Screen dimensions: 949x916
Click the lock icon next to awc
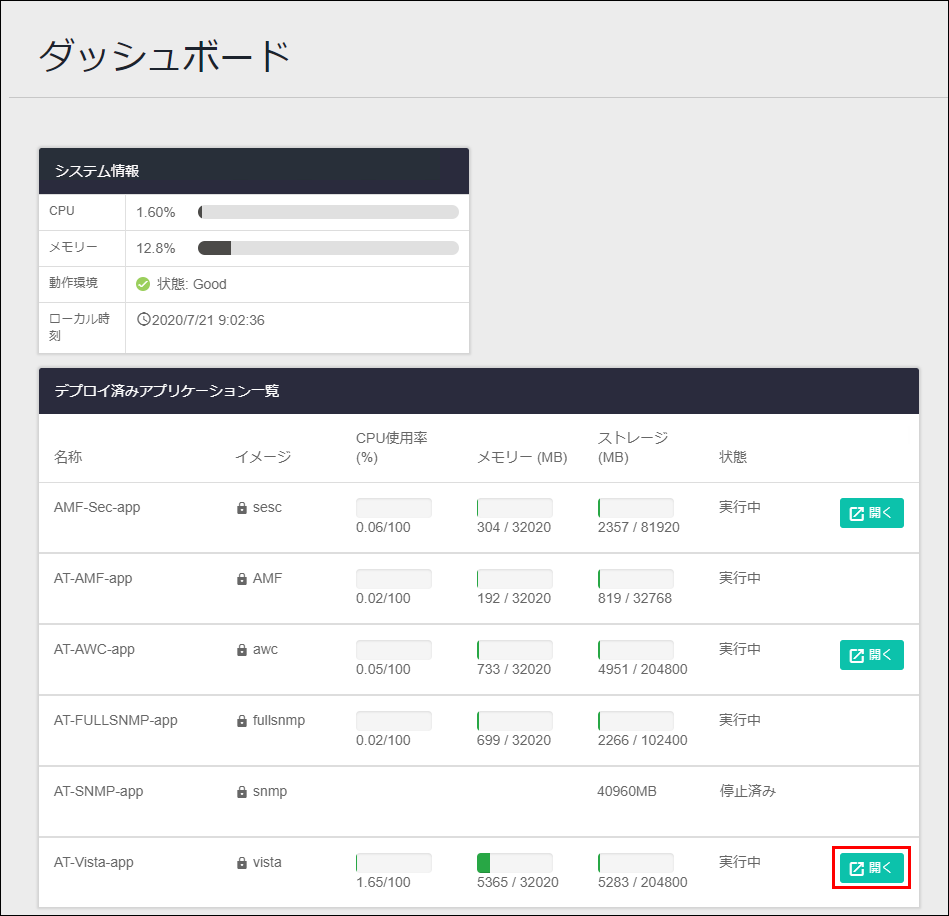241,650
